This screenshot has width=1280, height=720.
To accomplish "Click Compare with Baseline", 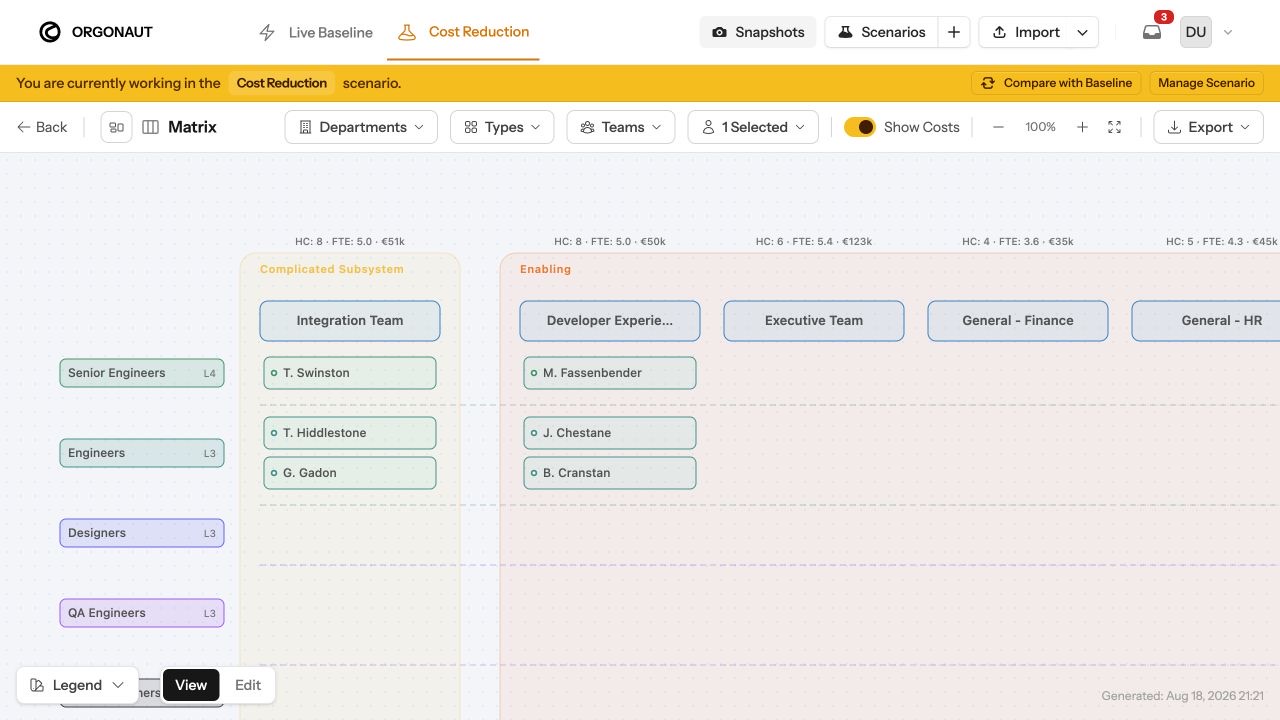I will [x=1057, y=83].
